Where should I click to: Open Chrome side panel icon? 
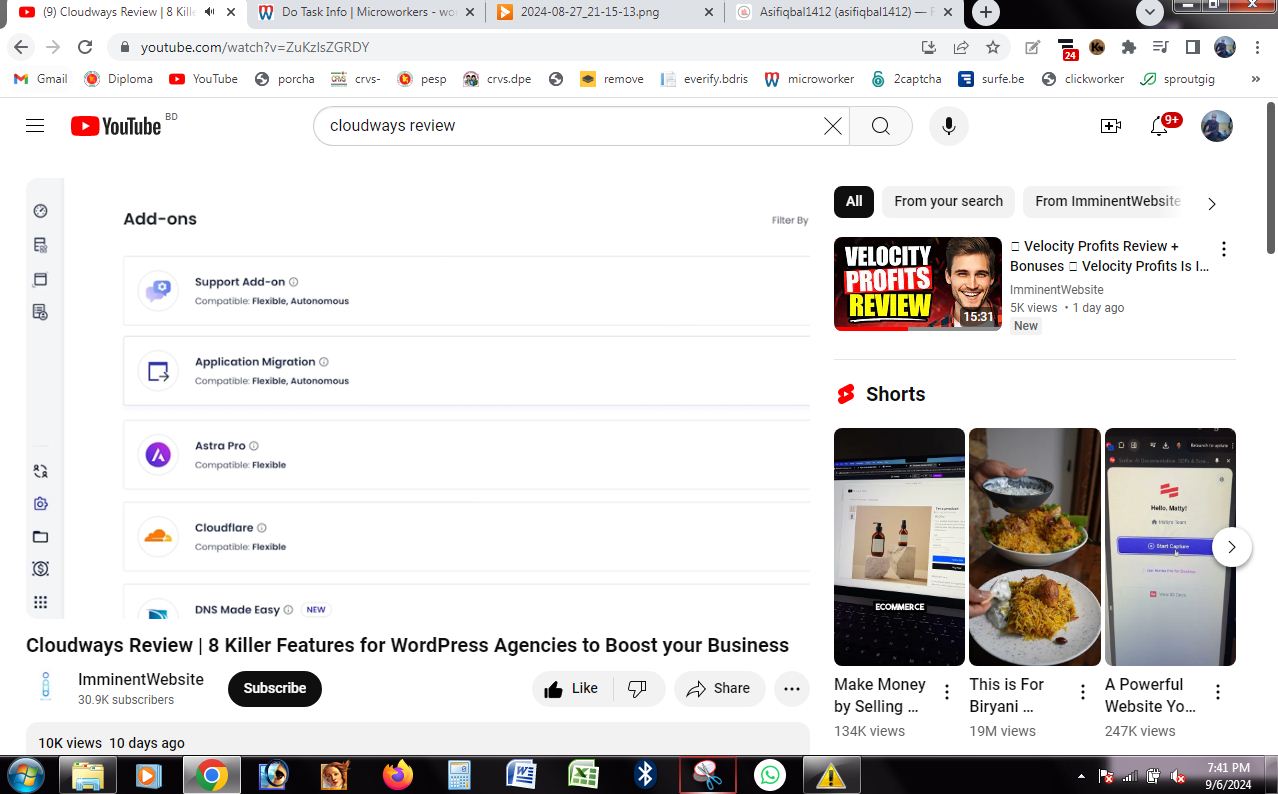point(1192,47)
